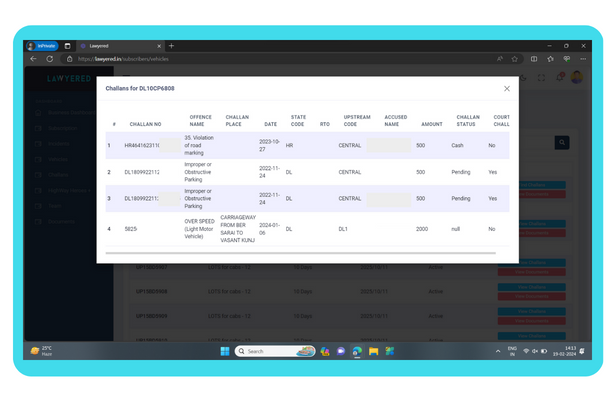Open the InPrivate profile indicator

click(42, 46)
